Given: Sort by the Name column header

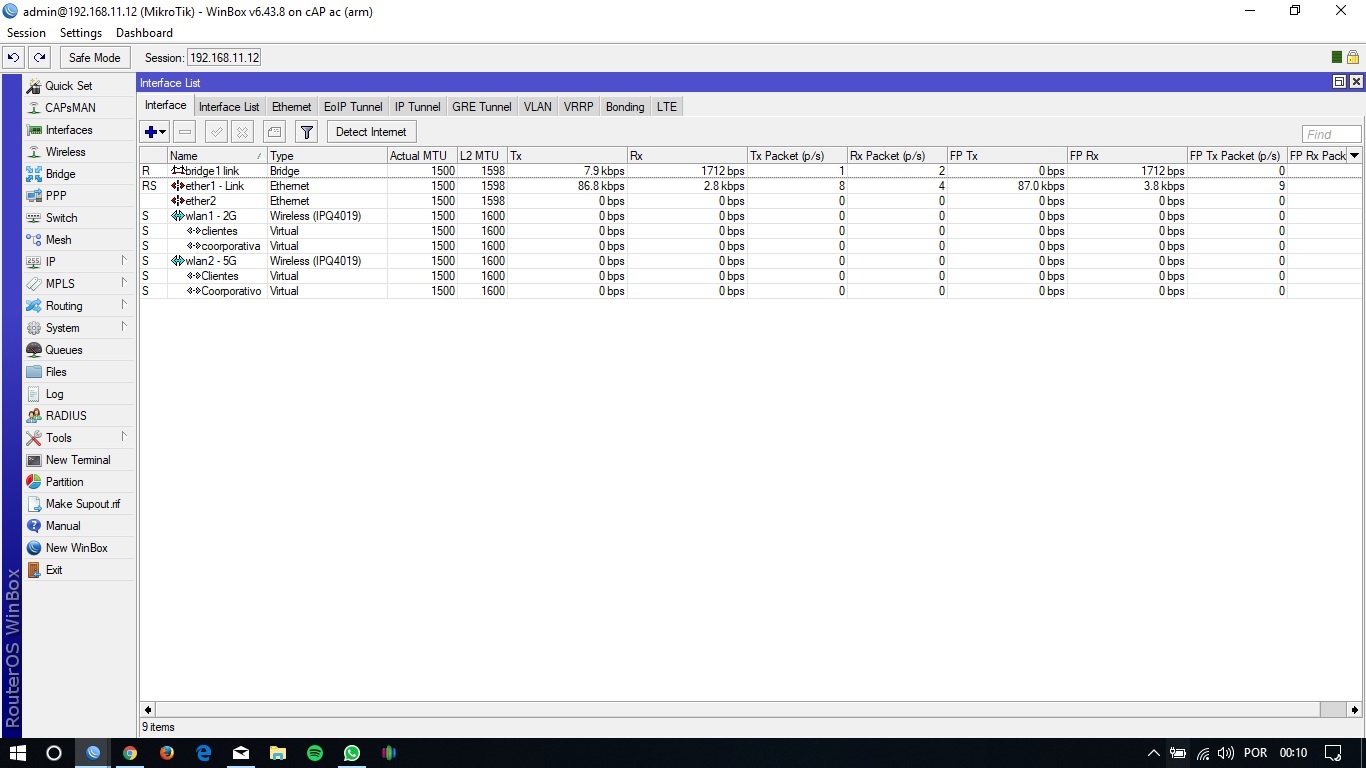Looking at the screenshot, I should (217, 156).
